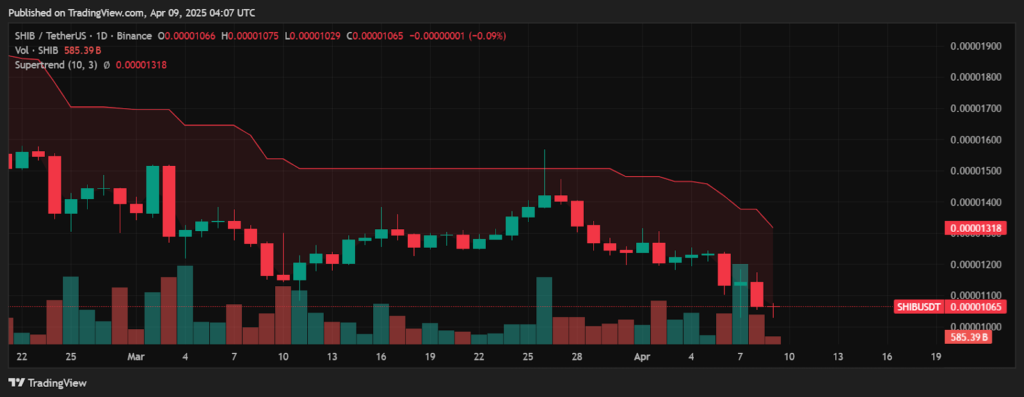Click the red 0.00001318 price axis tag
Image resolution: width=1024 pixels, height=397 pixels.
click(x=977, y=228)
